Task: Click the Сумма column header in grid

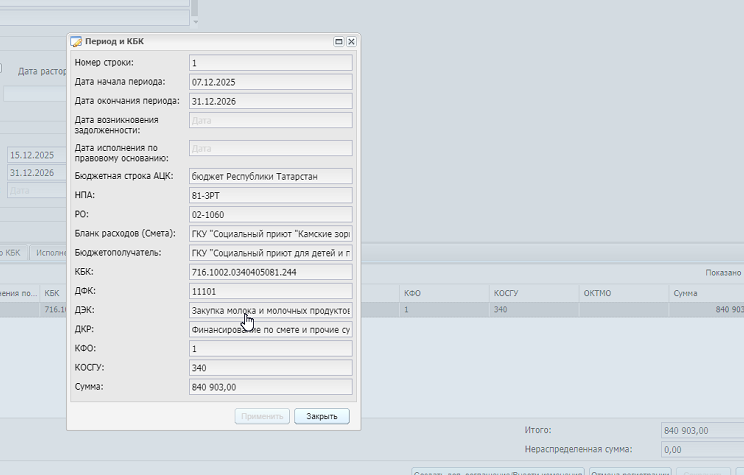Action: [707, 293]
